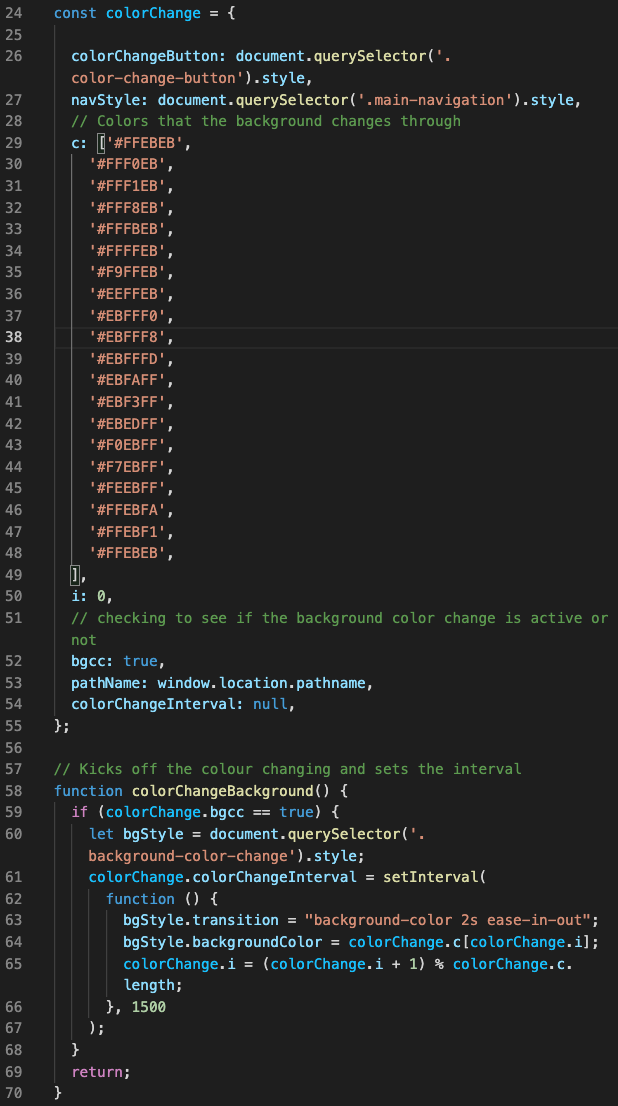Click the '#EBEDFF' color string

tap(131, 423)
